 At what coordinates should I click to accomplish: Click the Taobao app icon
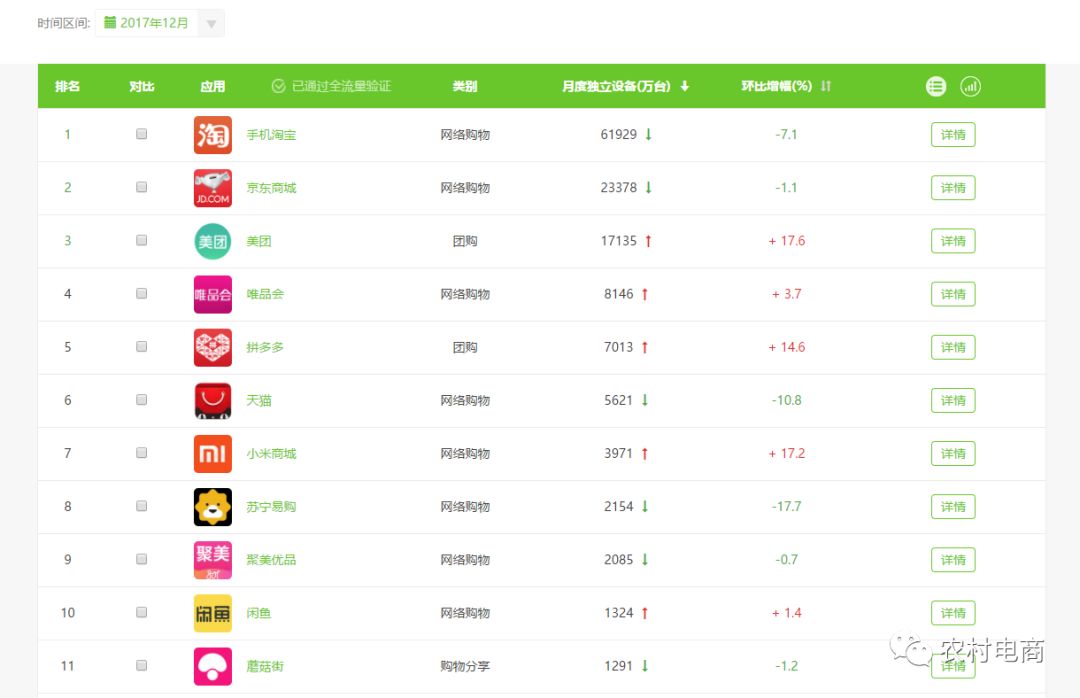[x=212, y=135]
